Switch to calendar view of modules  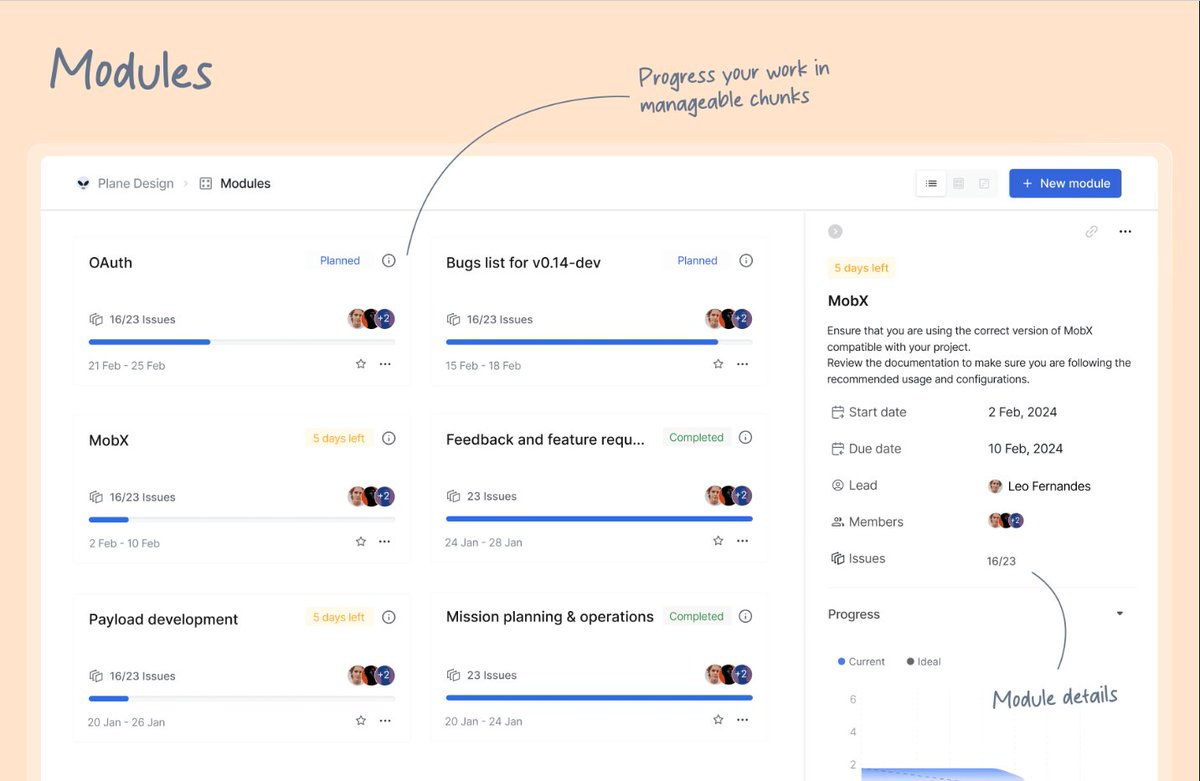[984, 183]
